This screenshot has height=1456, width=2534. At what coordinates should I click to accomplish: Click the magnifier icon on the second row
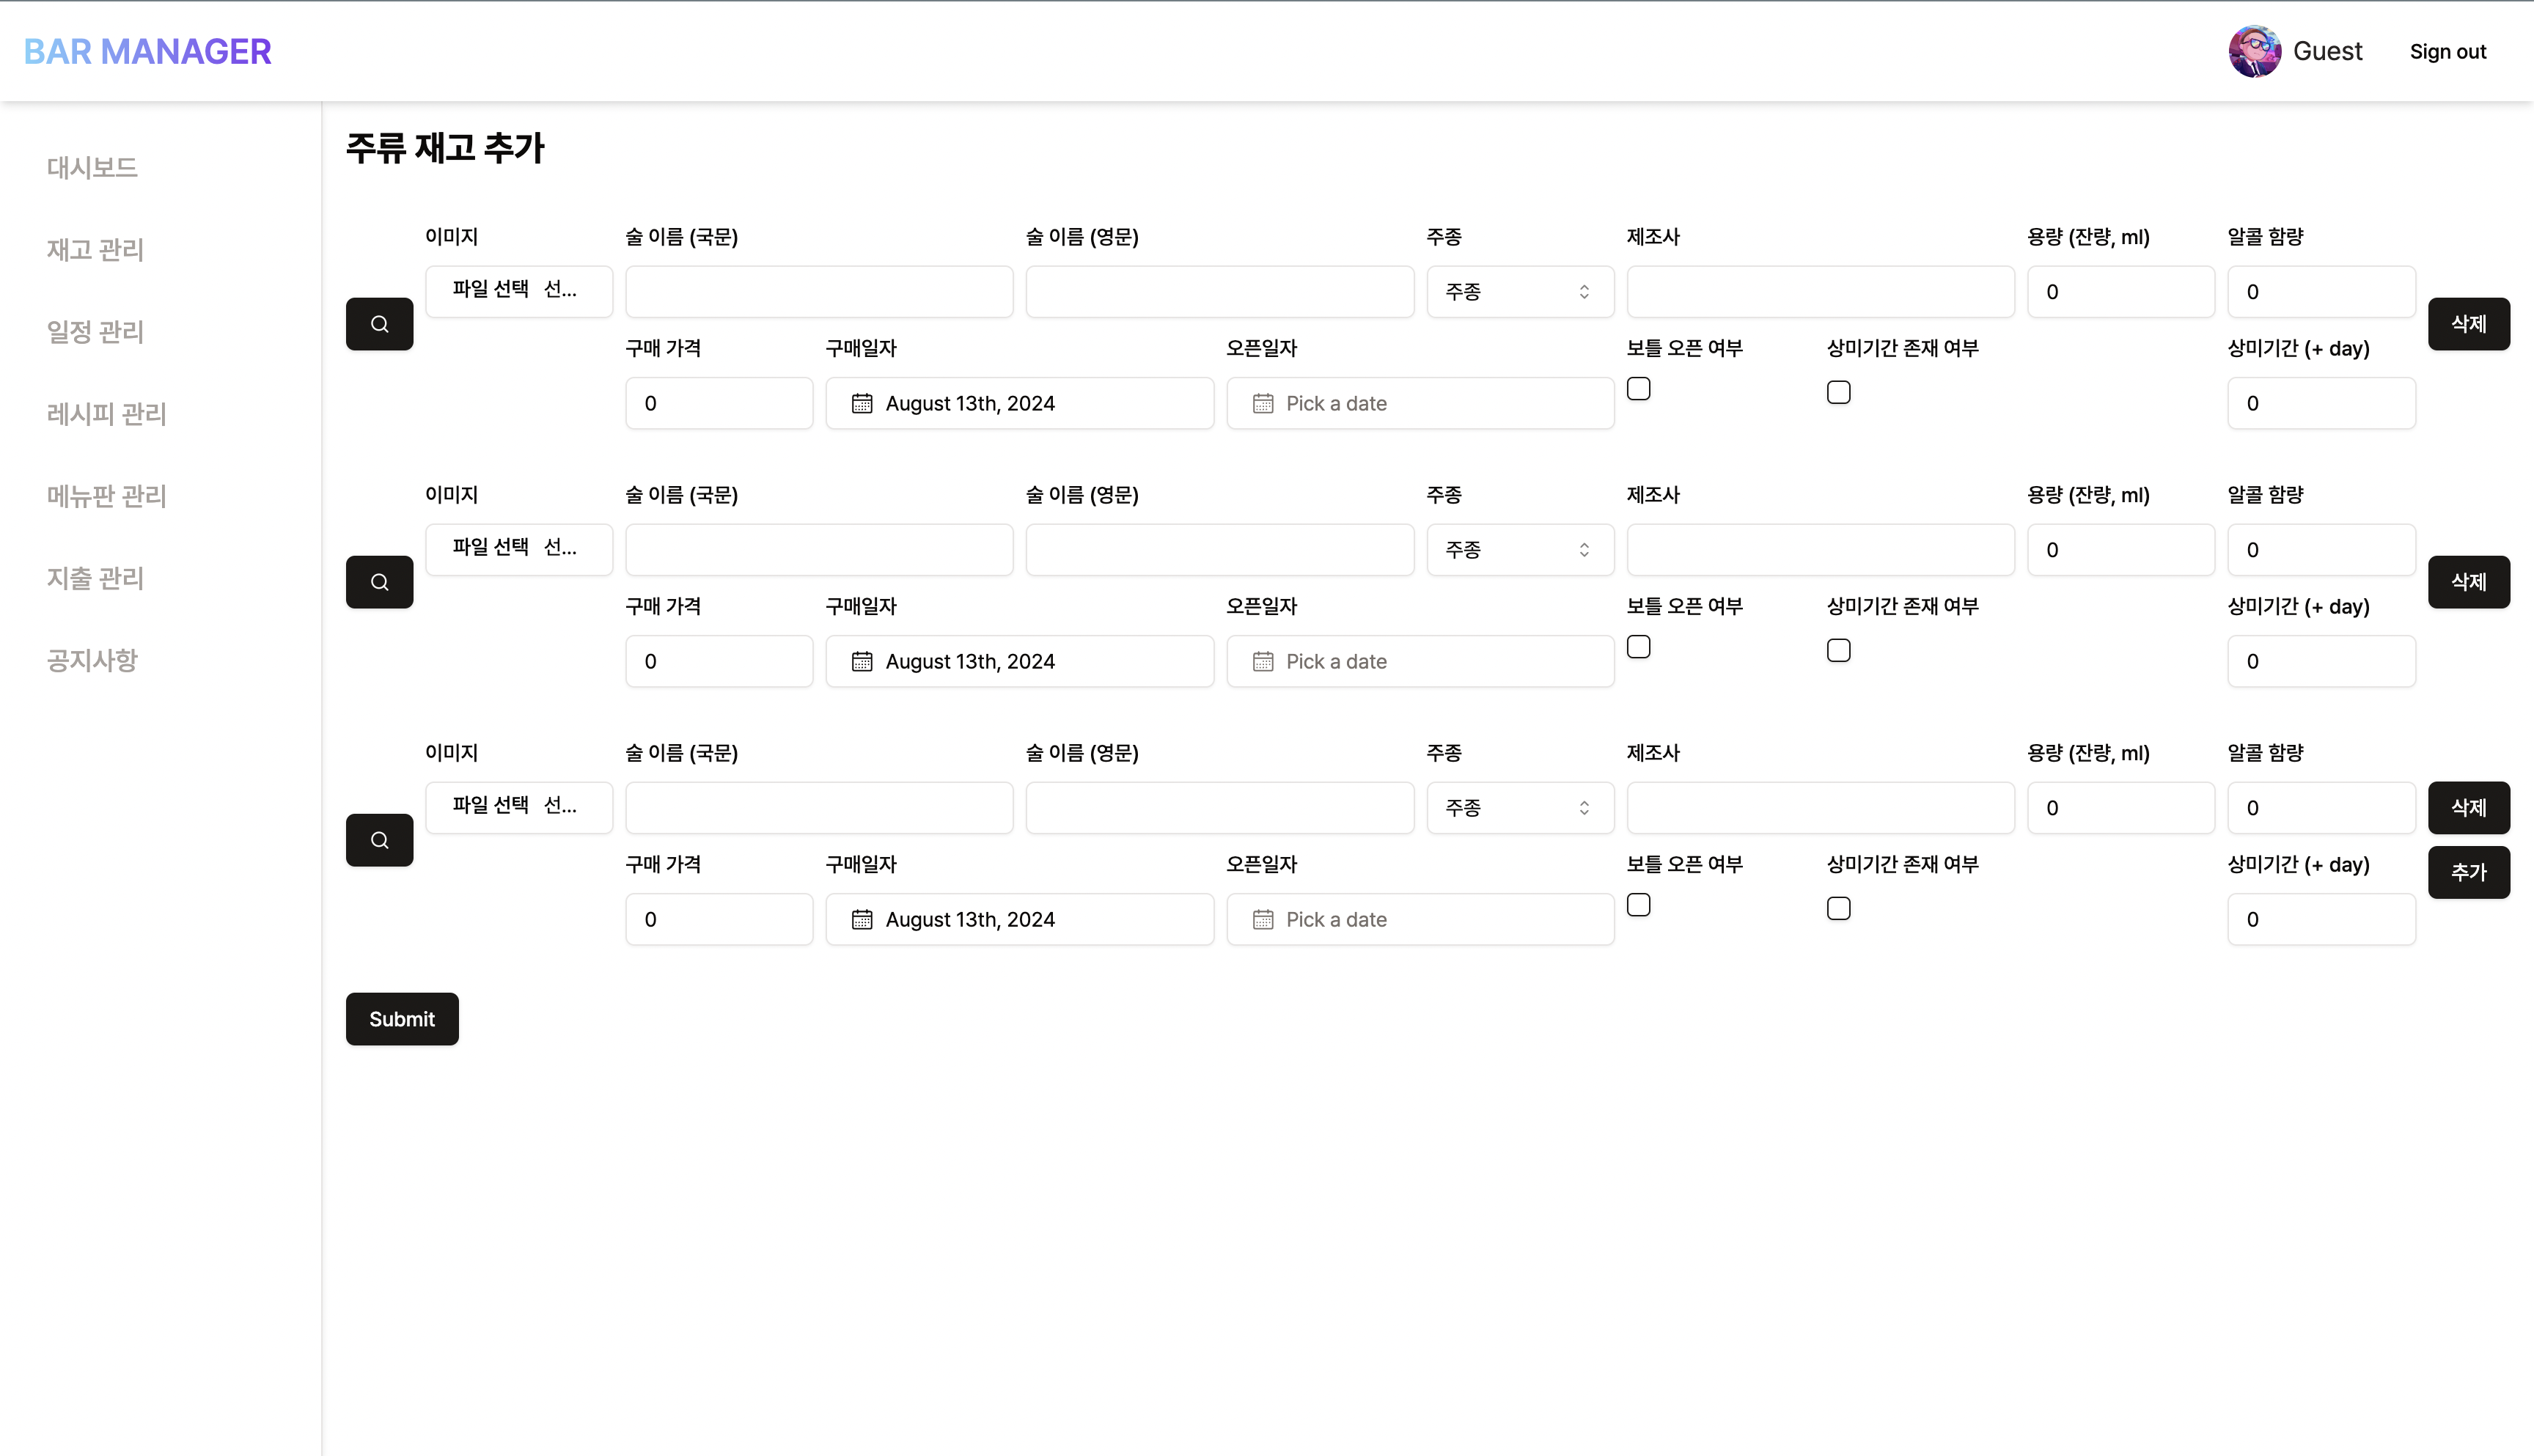[379, 581]
